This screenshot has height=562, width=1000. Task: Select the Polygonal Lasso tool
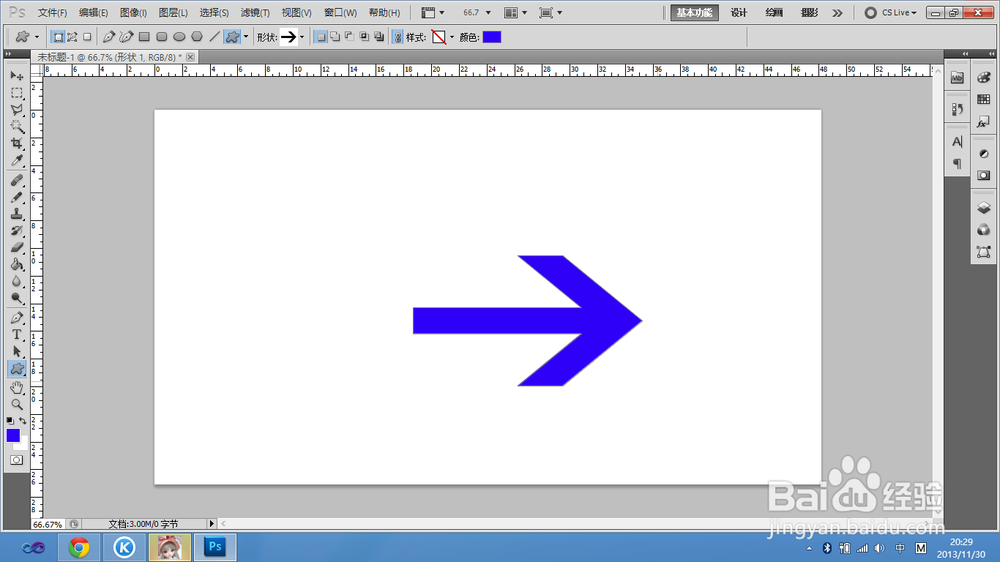coord(17,110)
